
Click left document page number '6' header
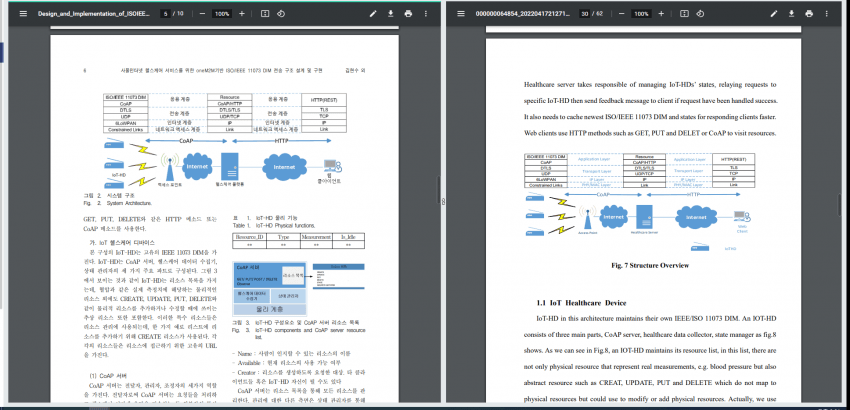[85, 71]
